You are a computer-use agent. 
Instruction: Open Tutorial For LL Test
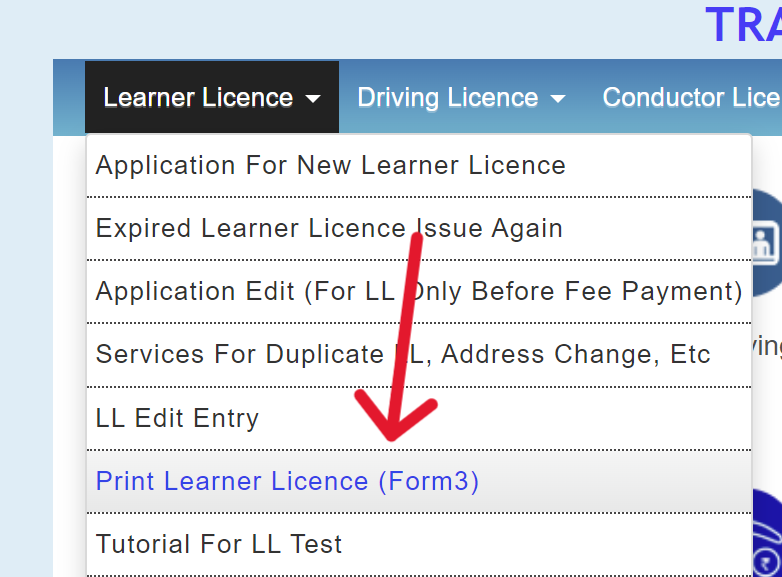(x=419, y=545)
